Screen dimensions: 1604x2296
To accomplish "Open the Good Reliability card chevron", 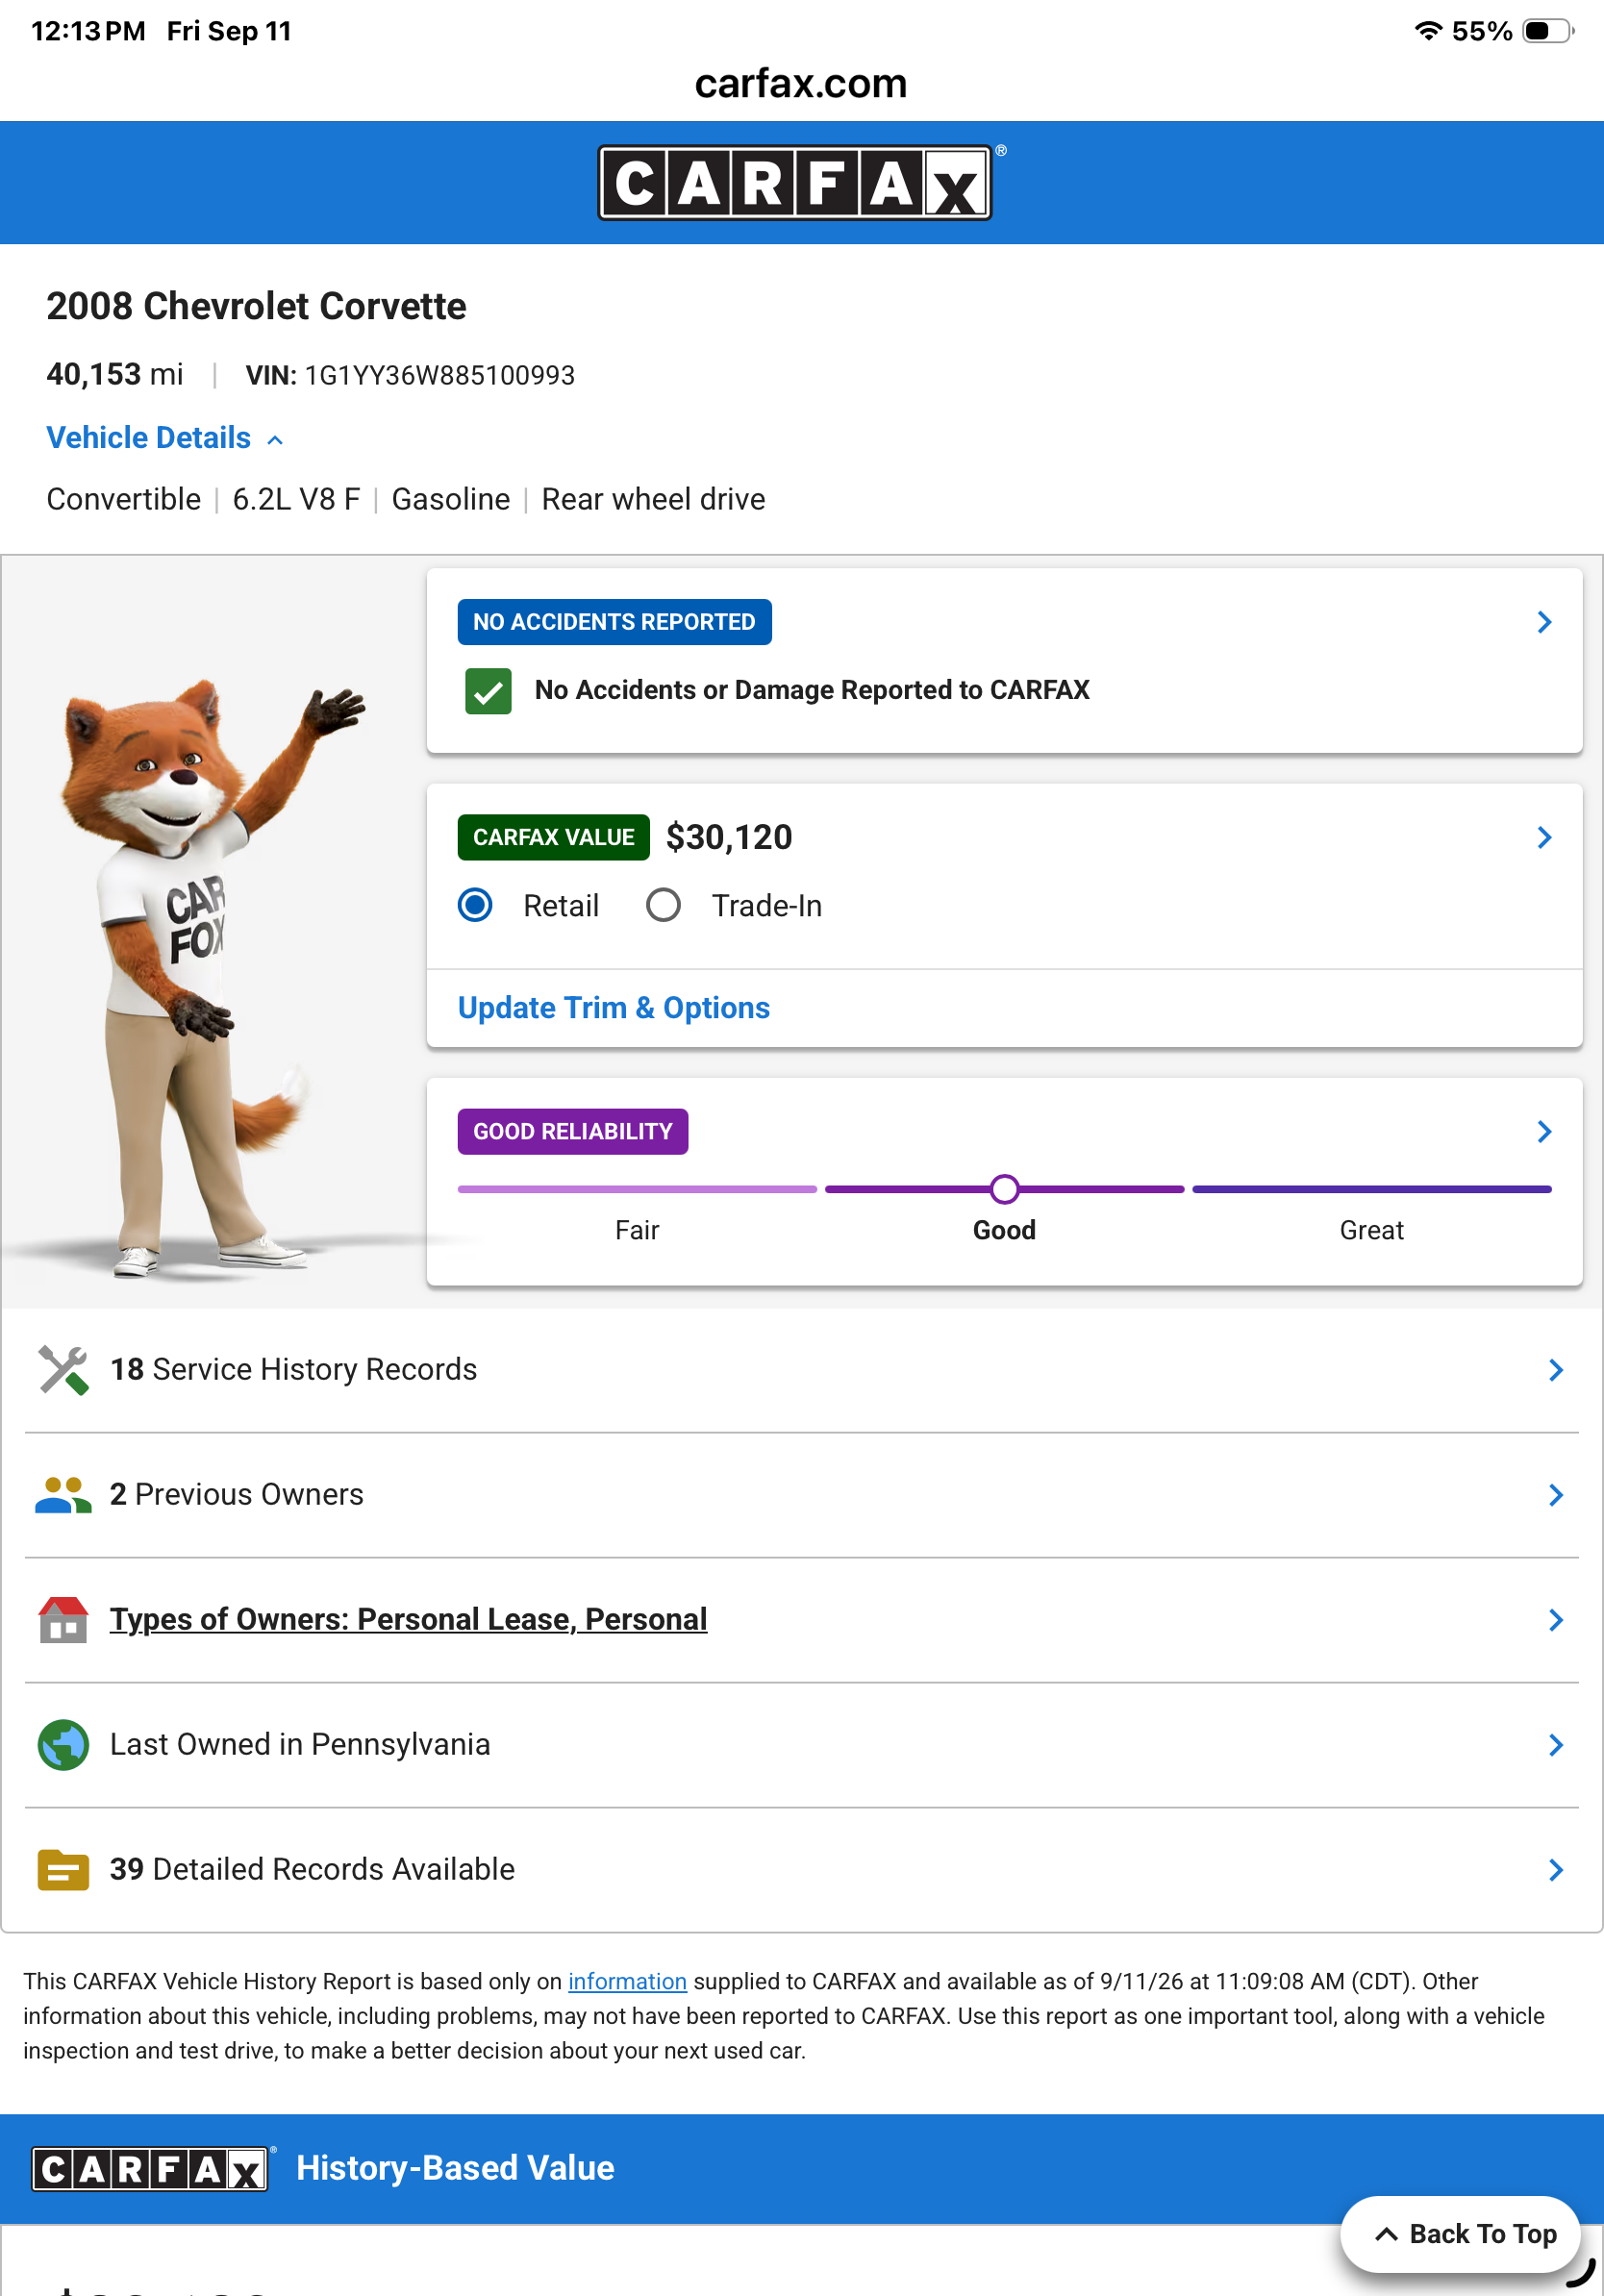I will click(1544, 1131).
